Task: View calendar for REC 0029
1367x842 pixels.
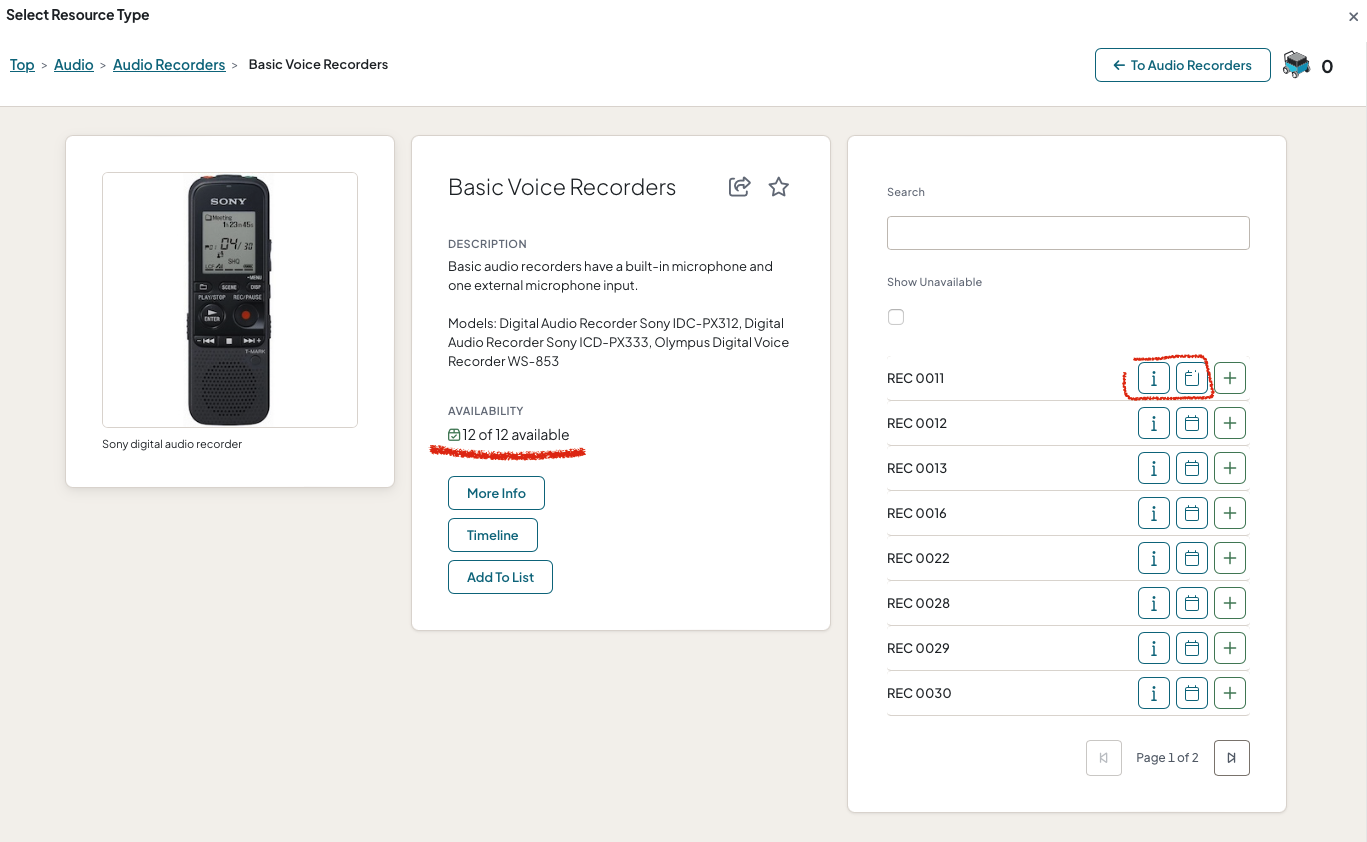Action: point(1192,648)
